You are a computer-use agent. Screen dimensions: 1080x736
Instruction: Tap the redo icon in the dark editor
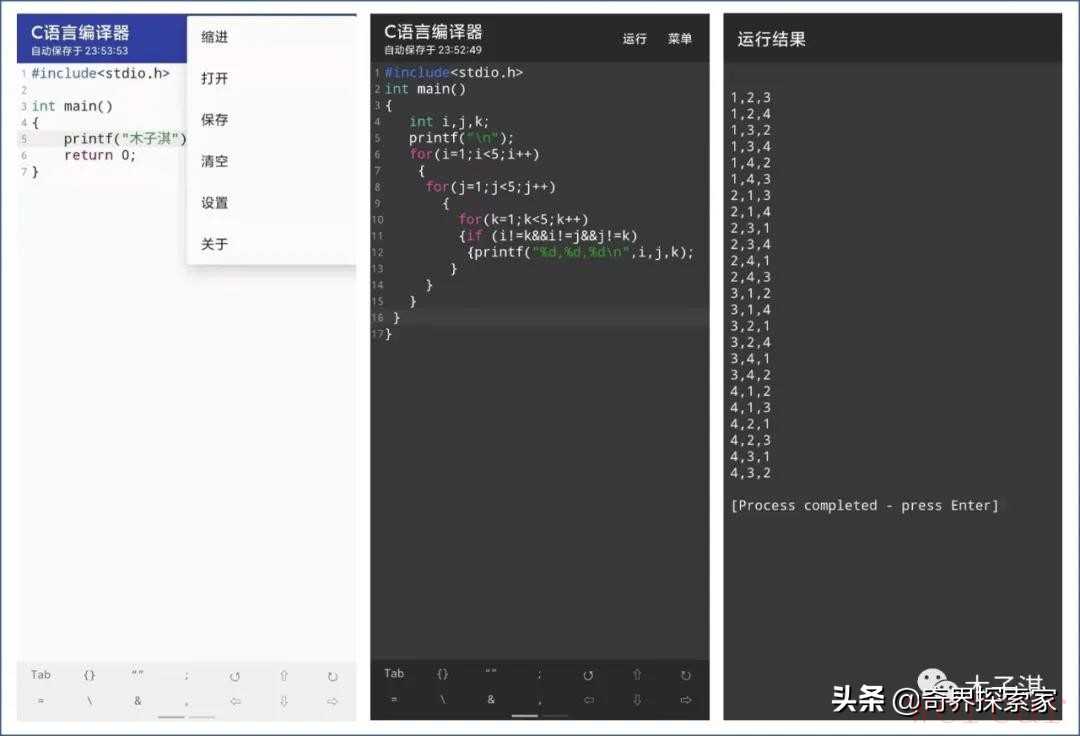click(685, 675)
